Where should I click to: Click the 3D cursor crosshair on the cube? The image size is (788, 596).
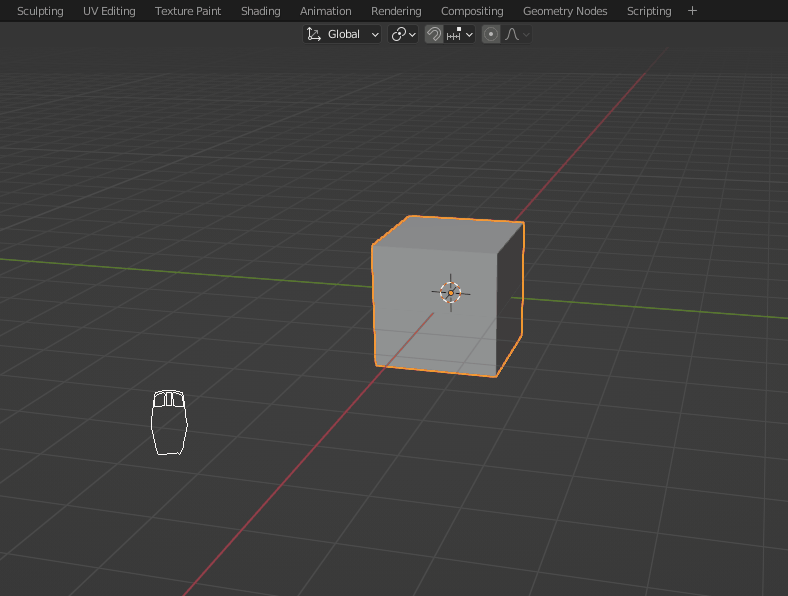[450, 292]
